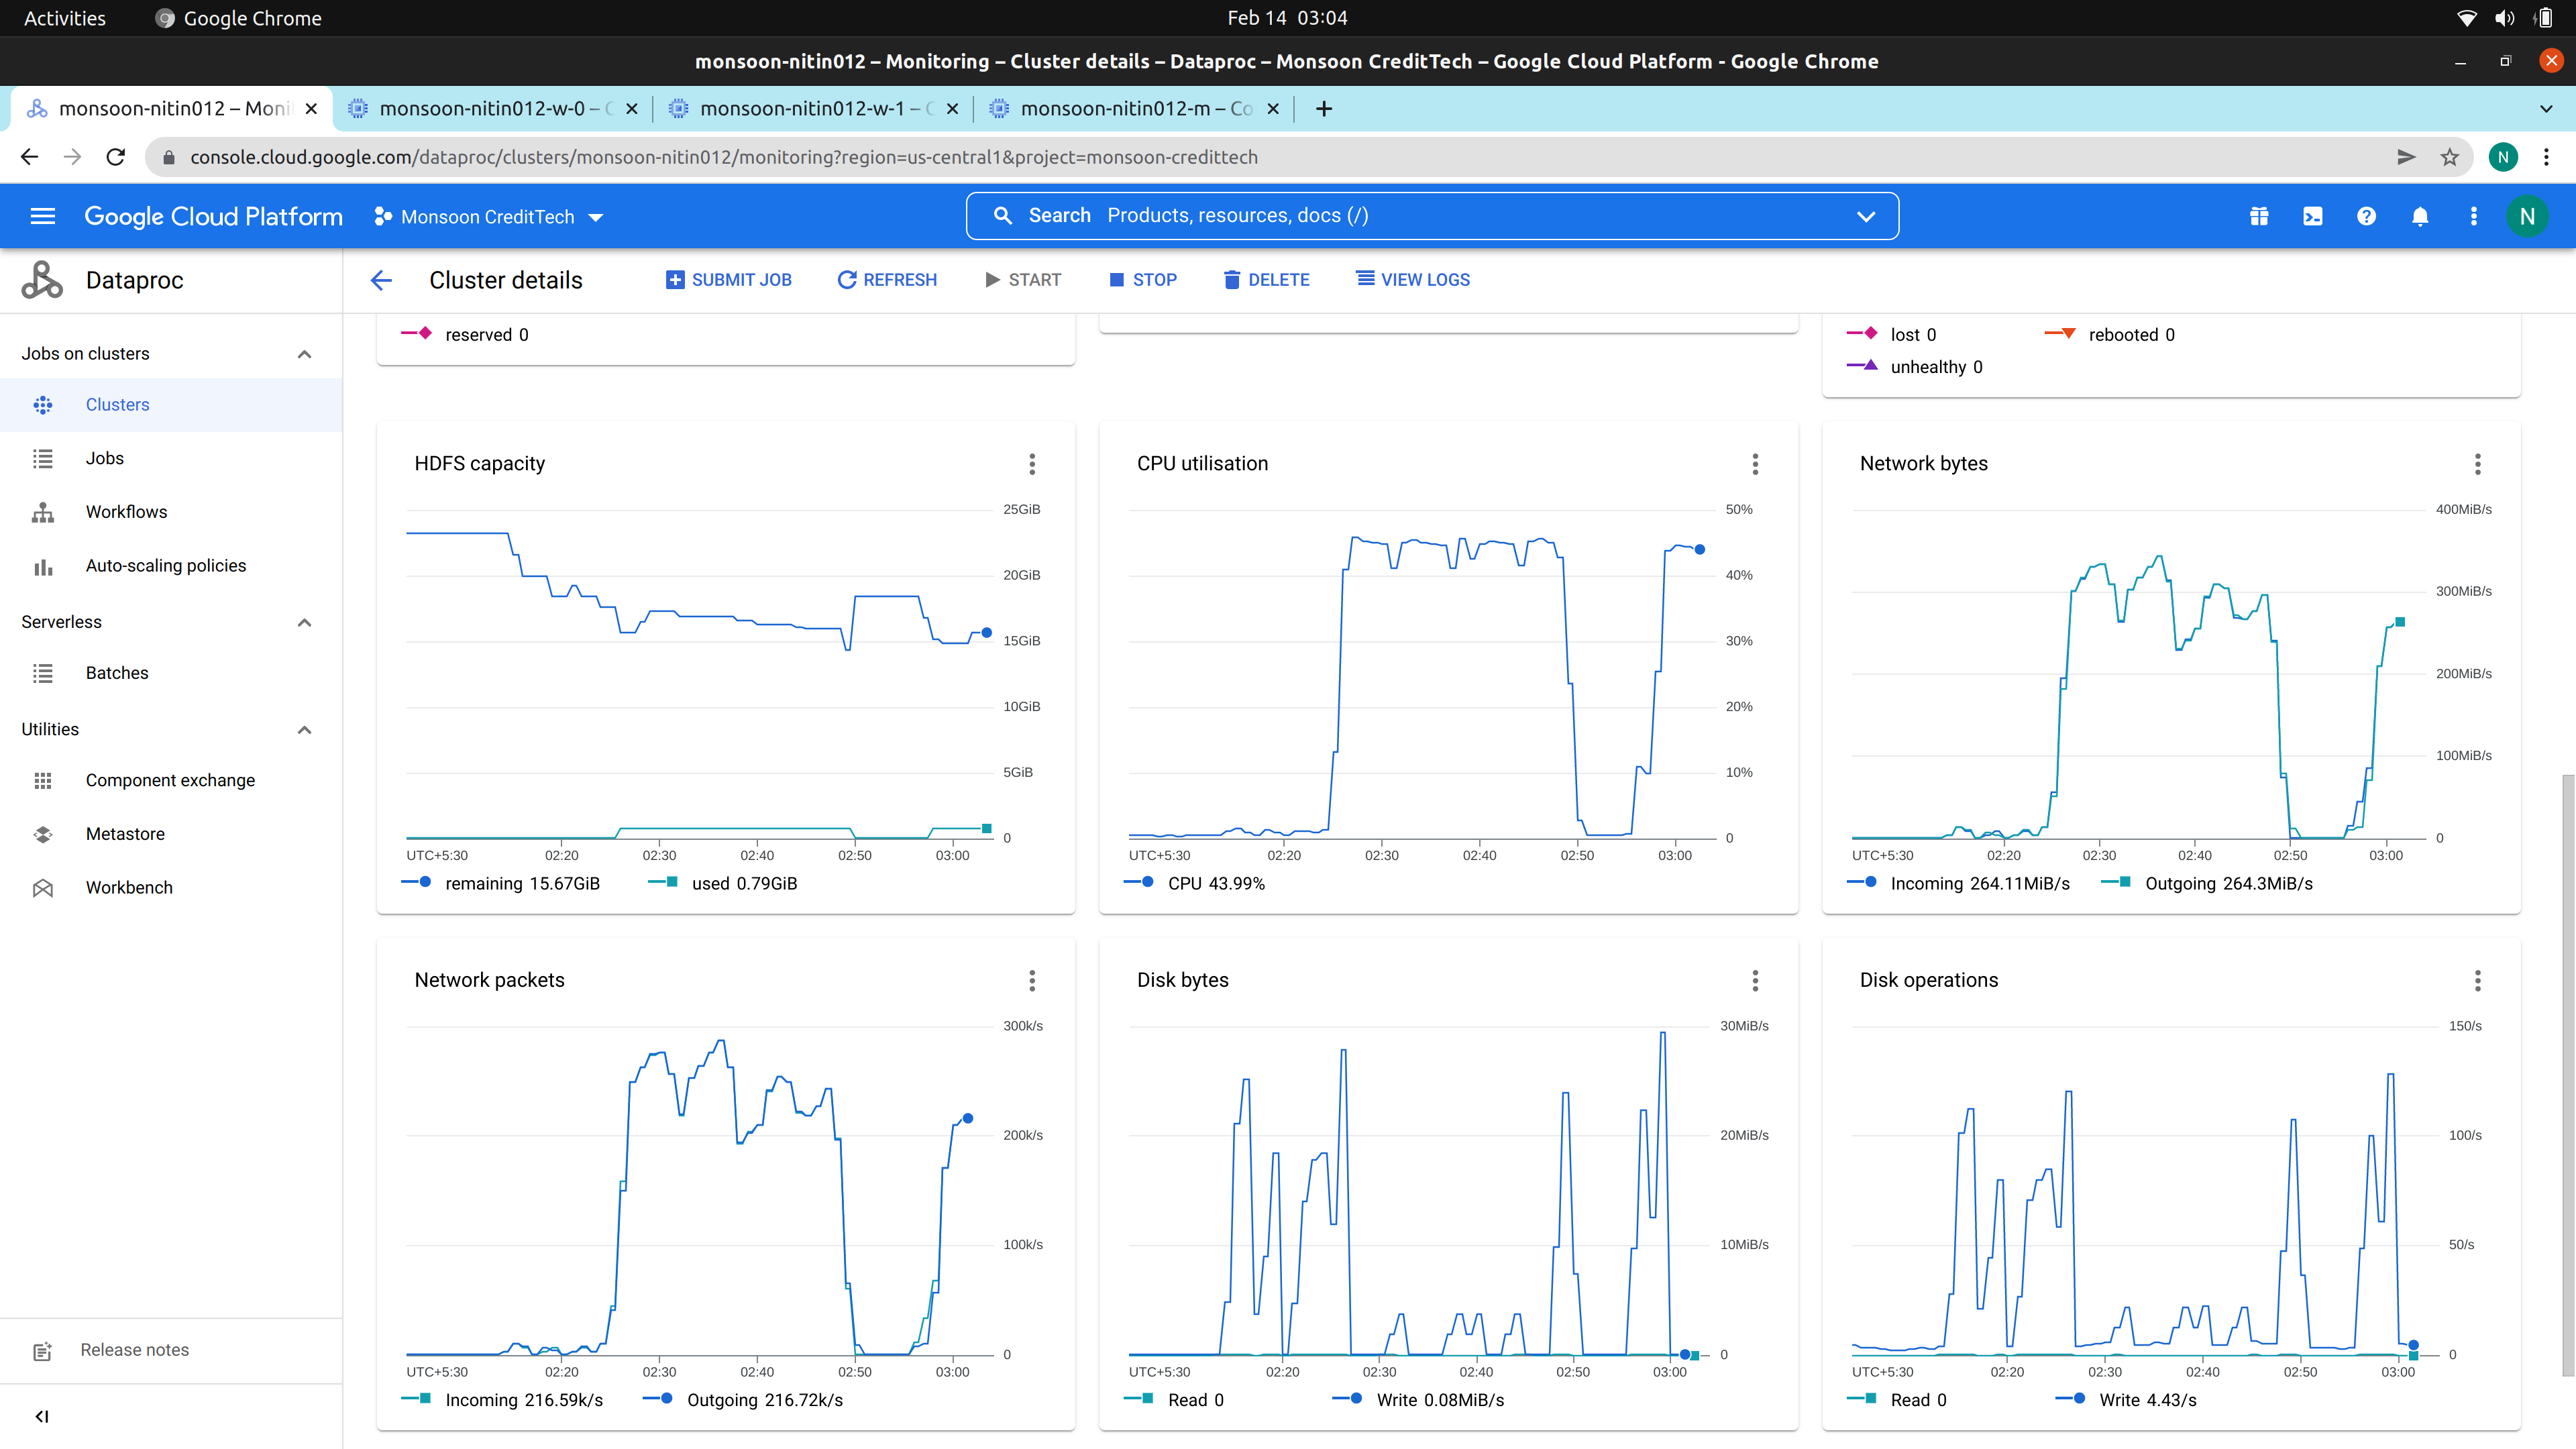Click the SUBMIT JOB button
The image size is (2576, 1449).
click(x=729, y=280)
